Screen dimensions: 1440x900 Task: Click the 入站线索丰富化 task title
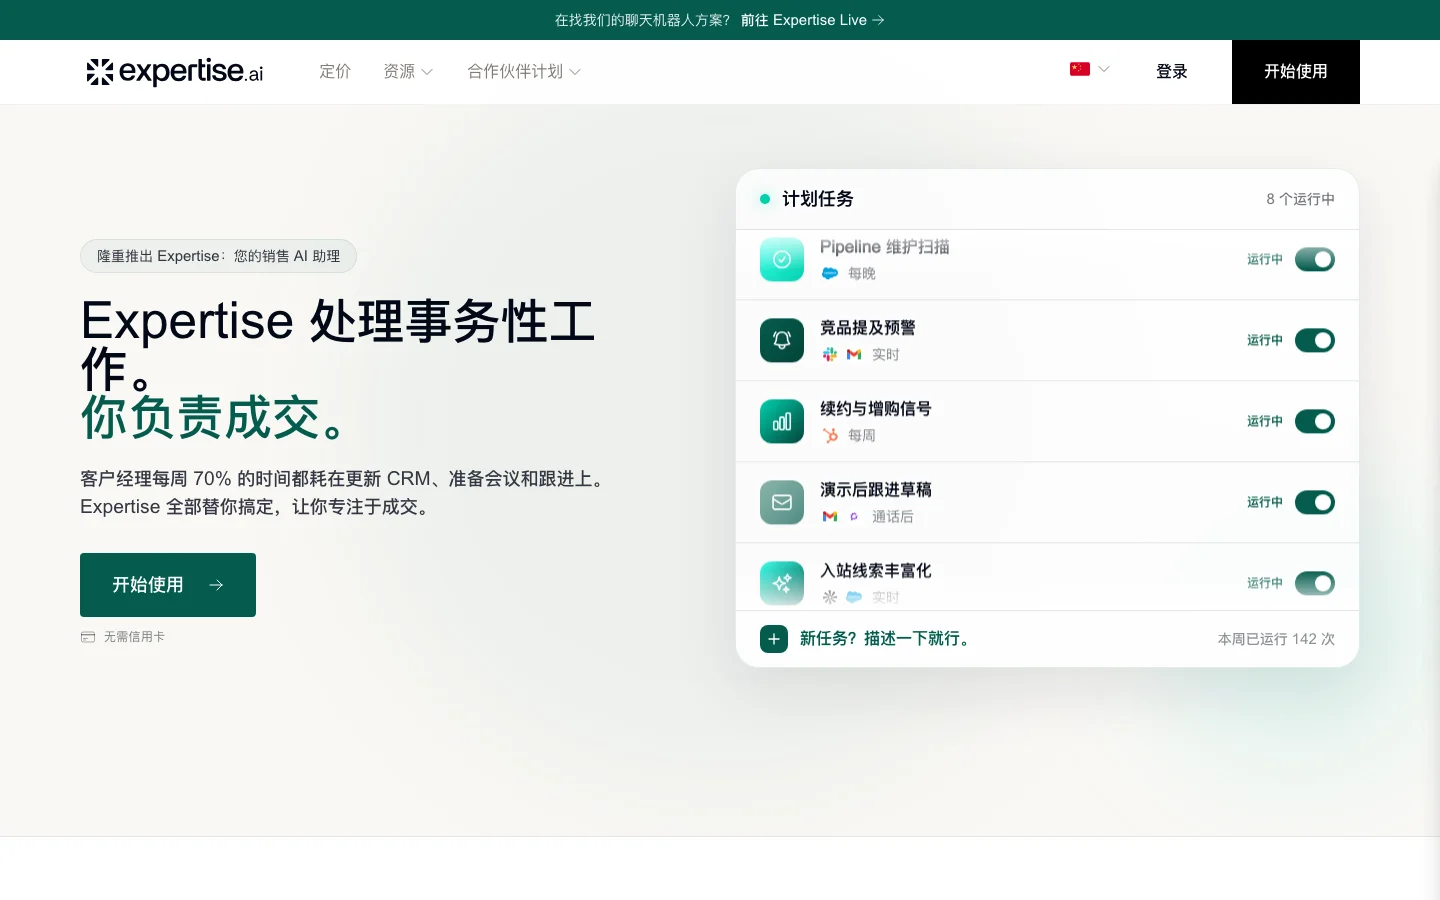[876, 571]
